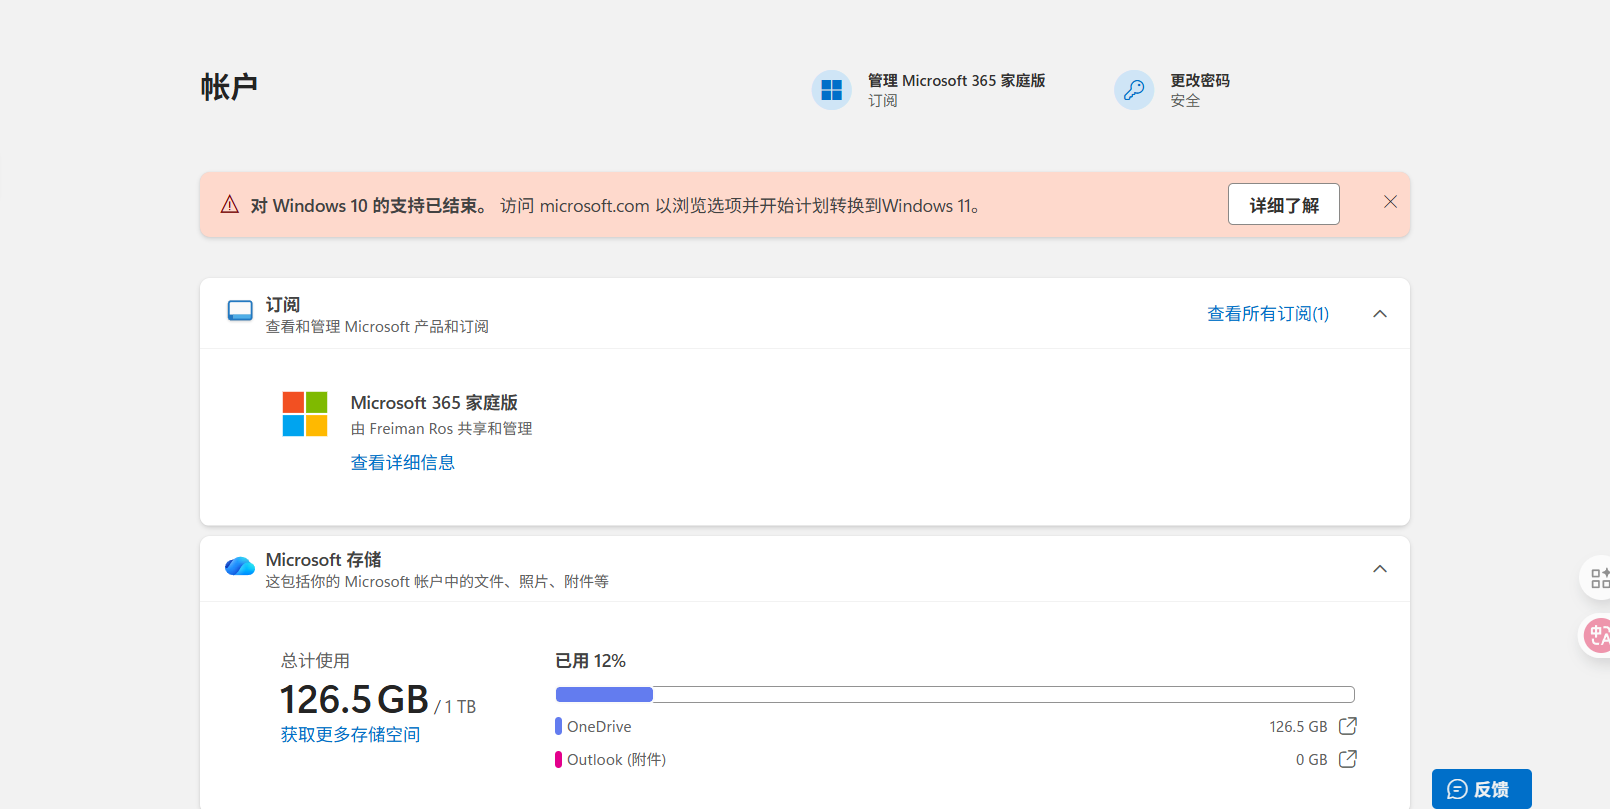Viewport: 1610px width, 809px height.
Task: Click the grid-plus floating side icon
Action: point(1598,578)
